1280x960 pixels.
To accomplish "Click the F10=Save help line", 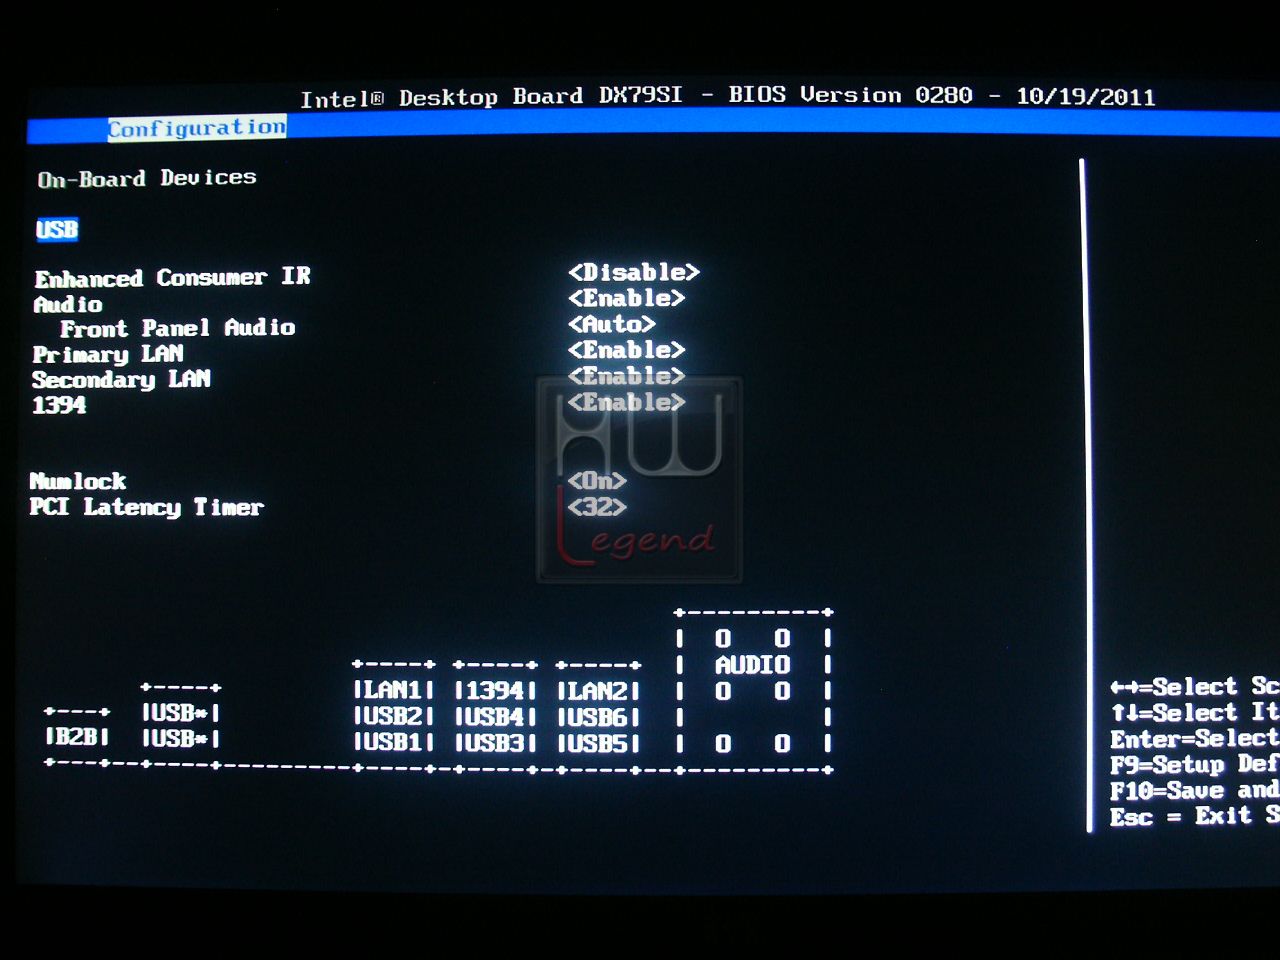I will [x=1194, y=791].
